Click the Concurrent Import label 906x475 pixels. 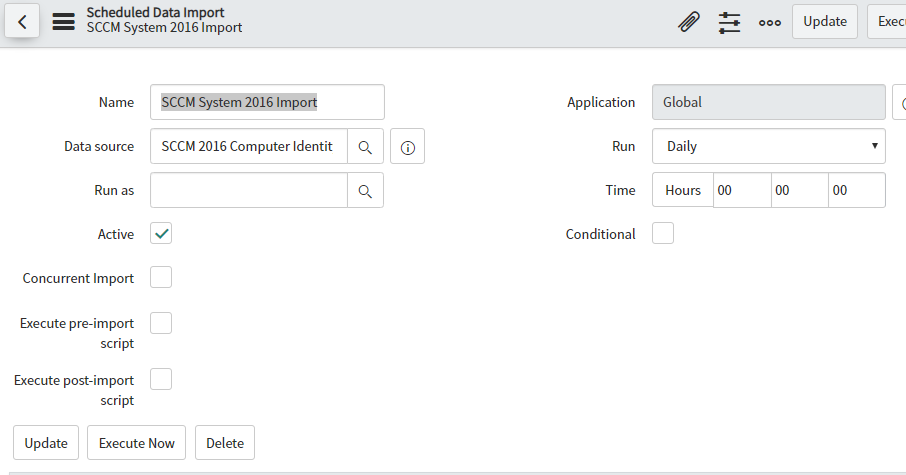click(x=78, y=278)
